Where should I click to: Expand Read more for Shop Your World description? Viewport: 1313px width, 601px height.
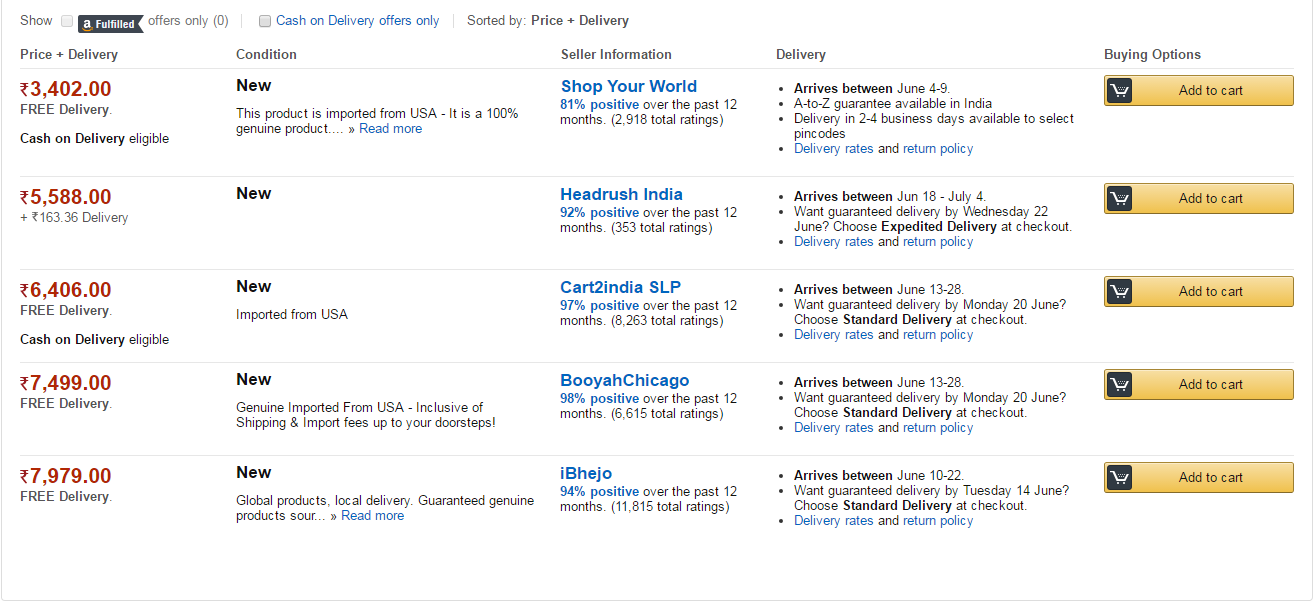(390, 129)
